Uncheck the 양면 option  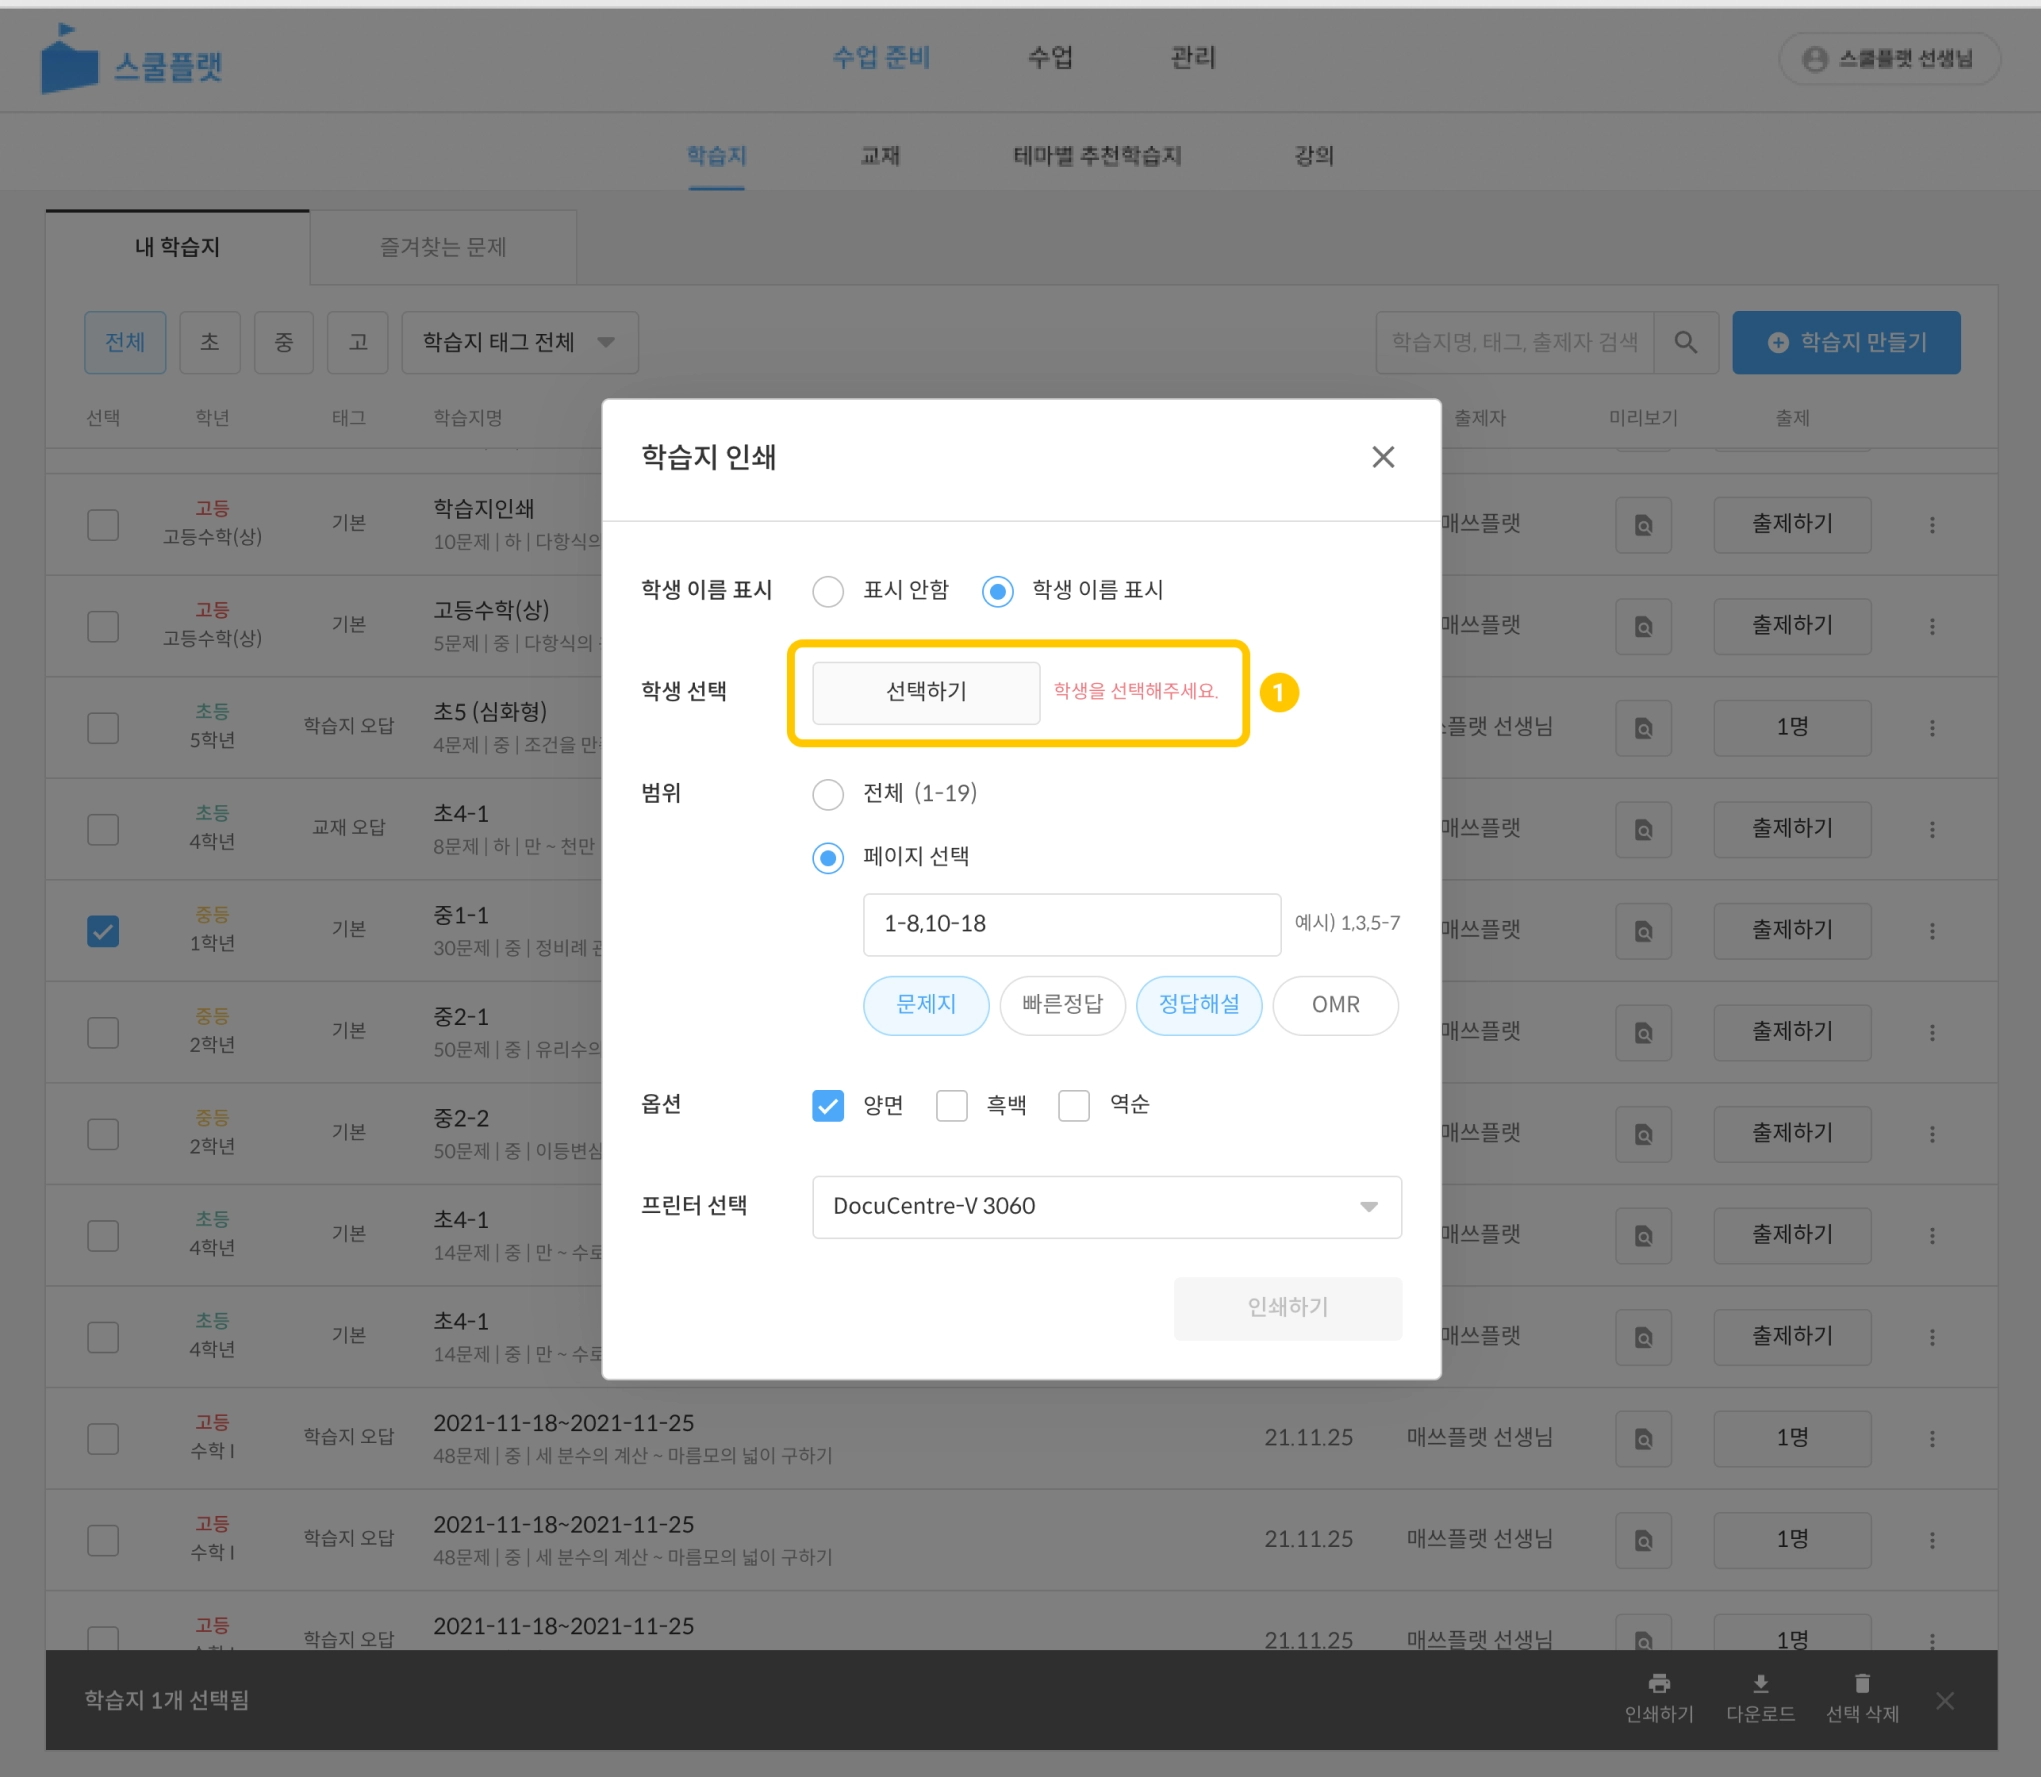[828, 1105]
